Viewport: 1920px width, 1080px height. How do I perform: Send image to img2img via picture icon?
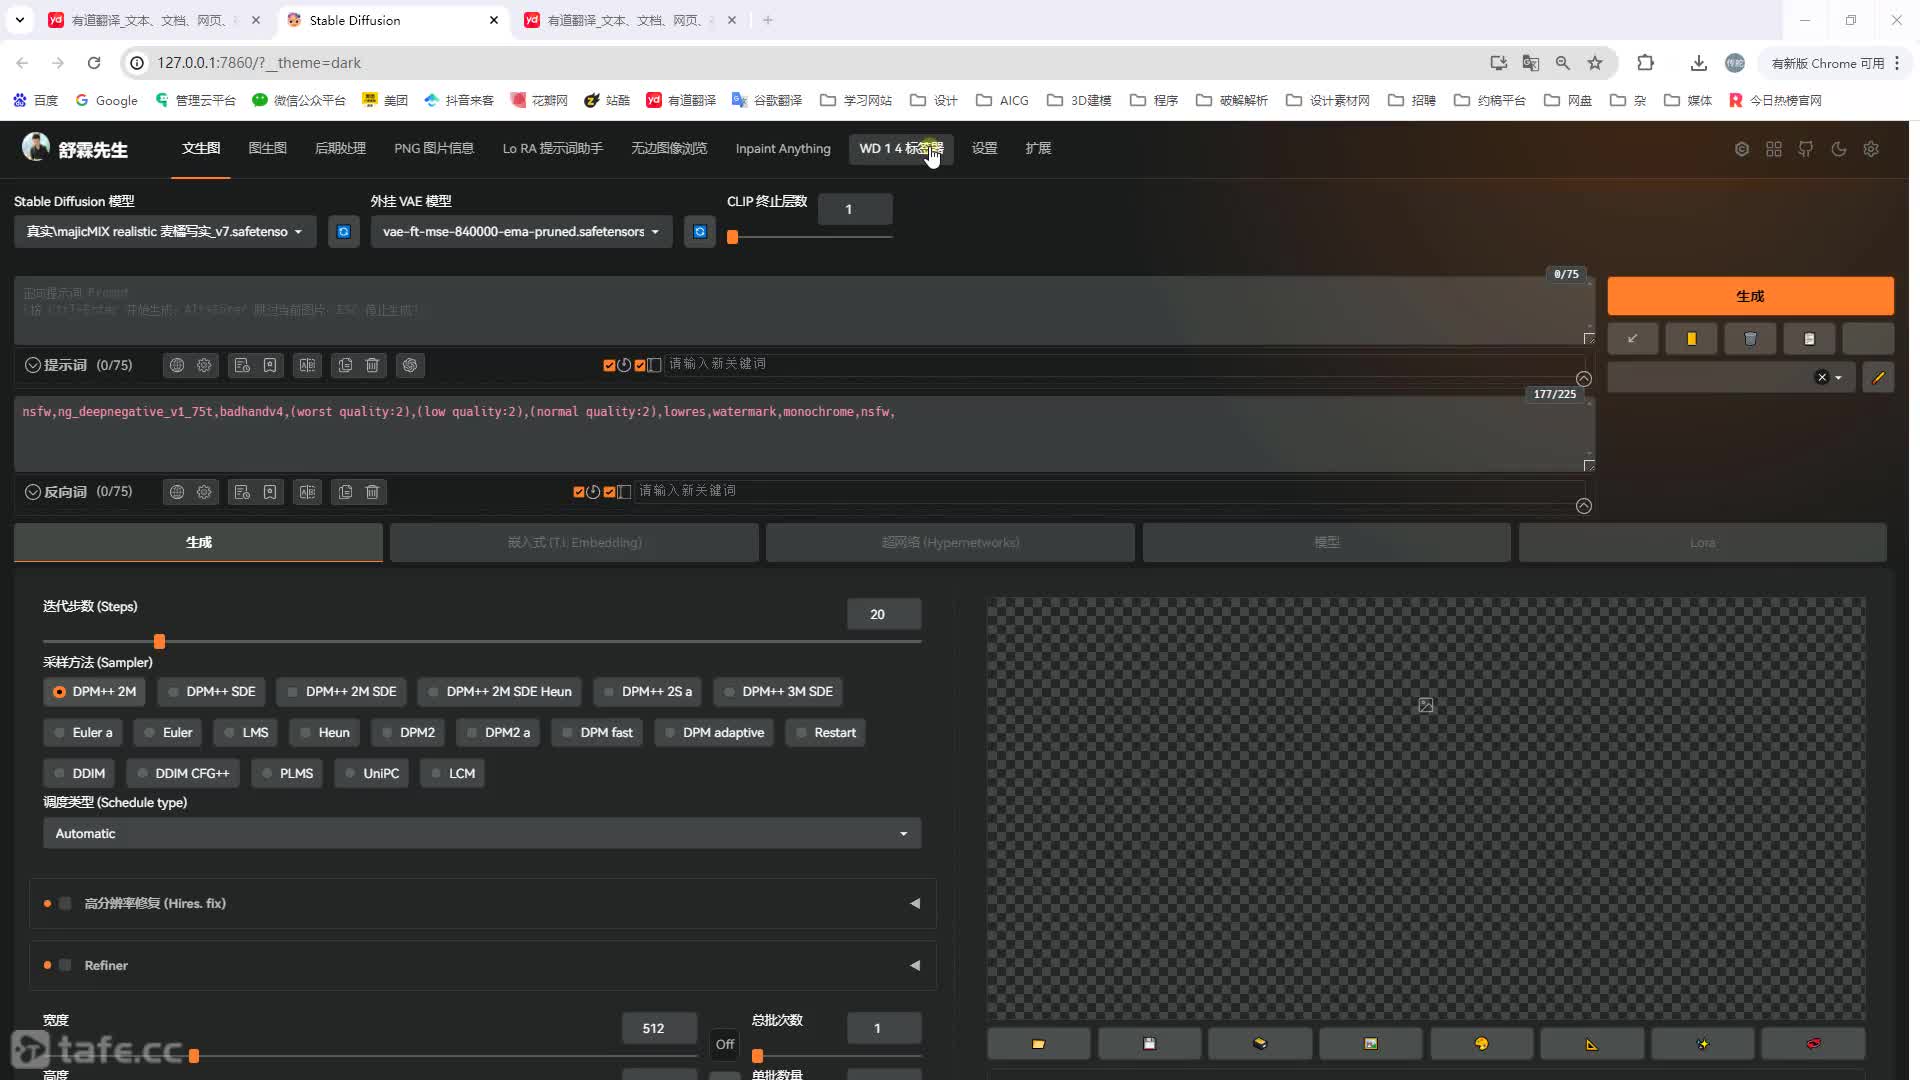coord(1370,1043)
